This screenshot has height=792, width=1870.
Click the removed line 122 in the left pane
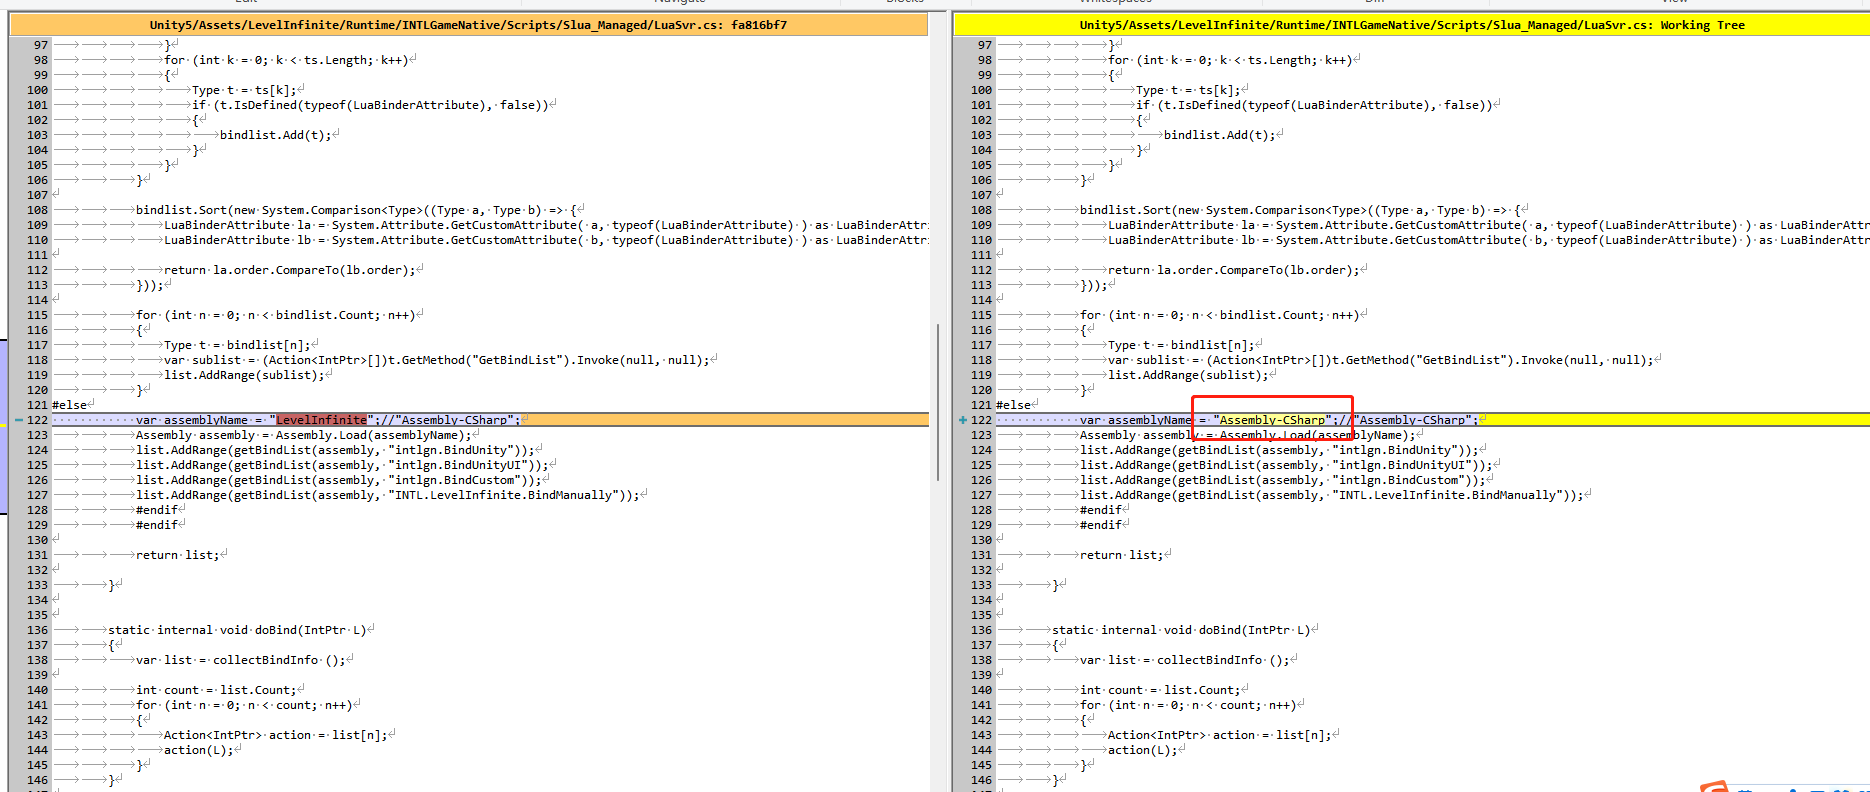click(490, 420)
